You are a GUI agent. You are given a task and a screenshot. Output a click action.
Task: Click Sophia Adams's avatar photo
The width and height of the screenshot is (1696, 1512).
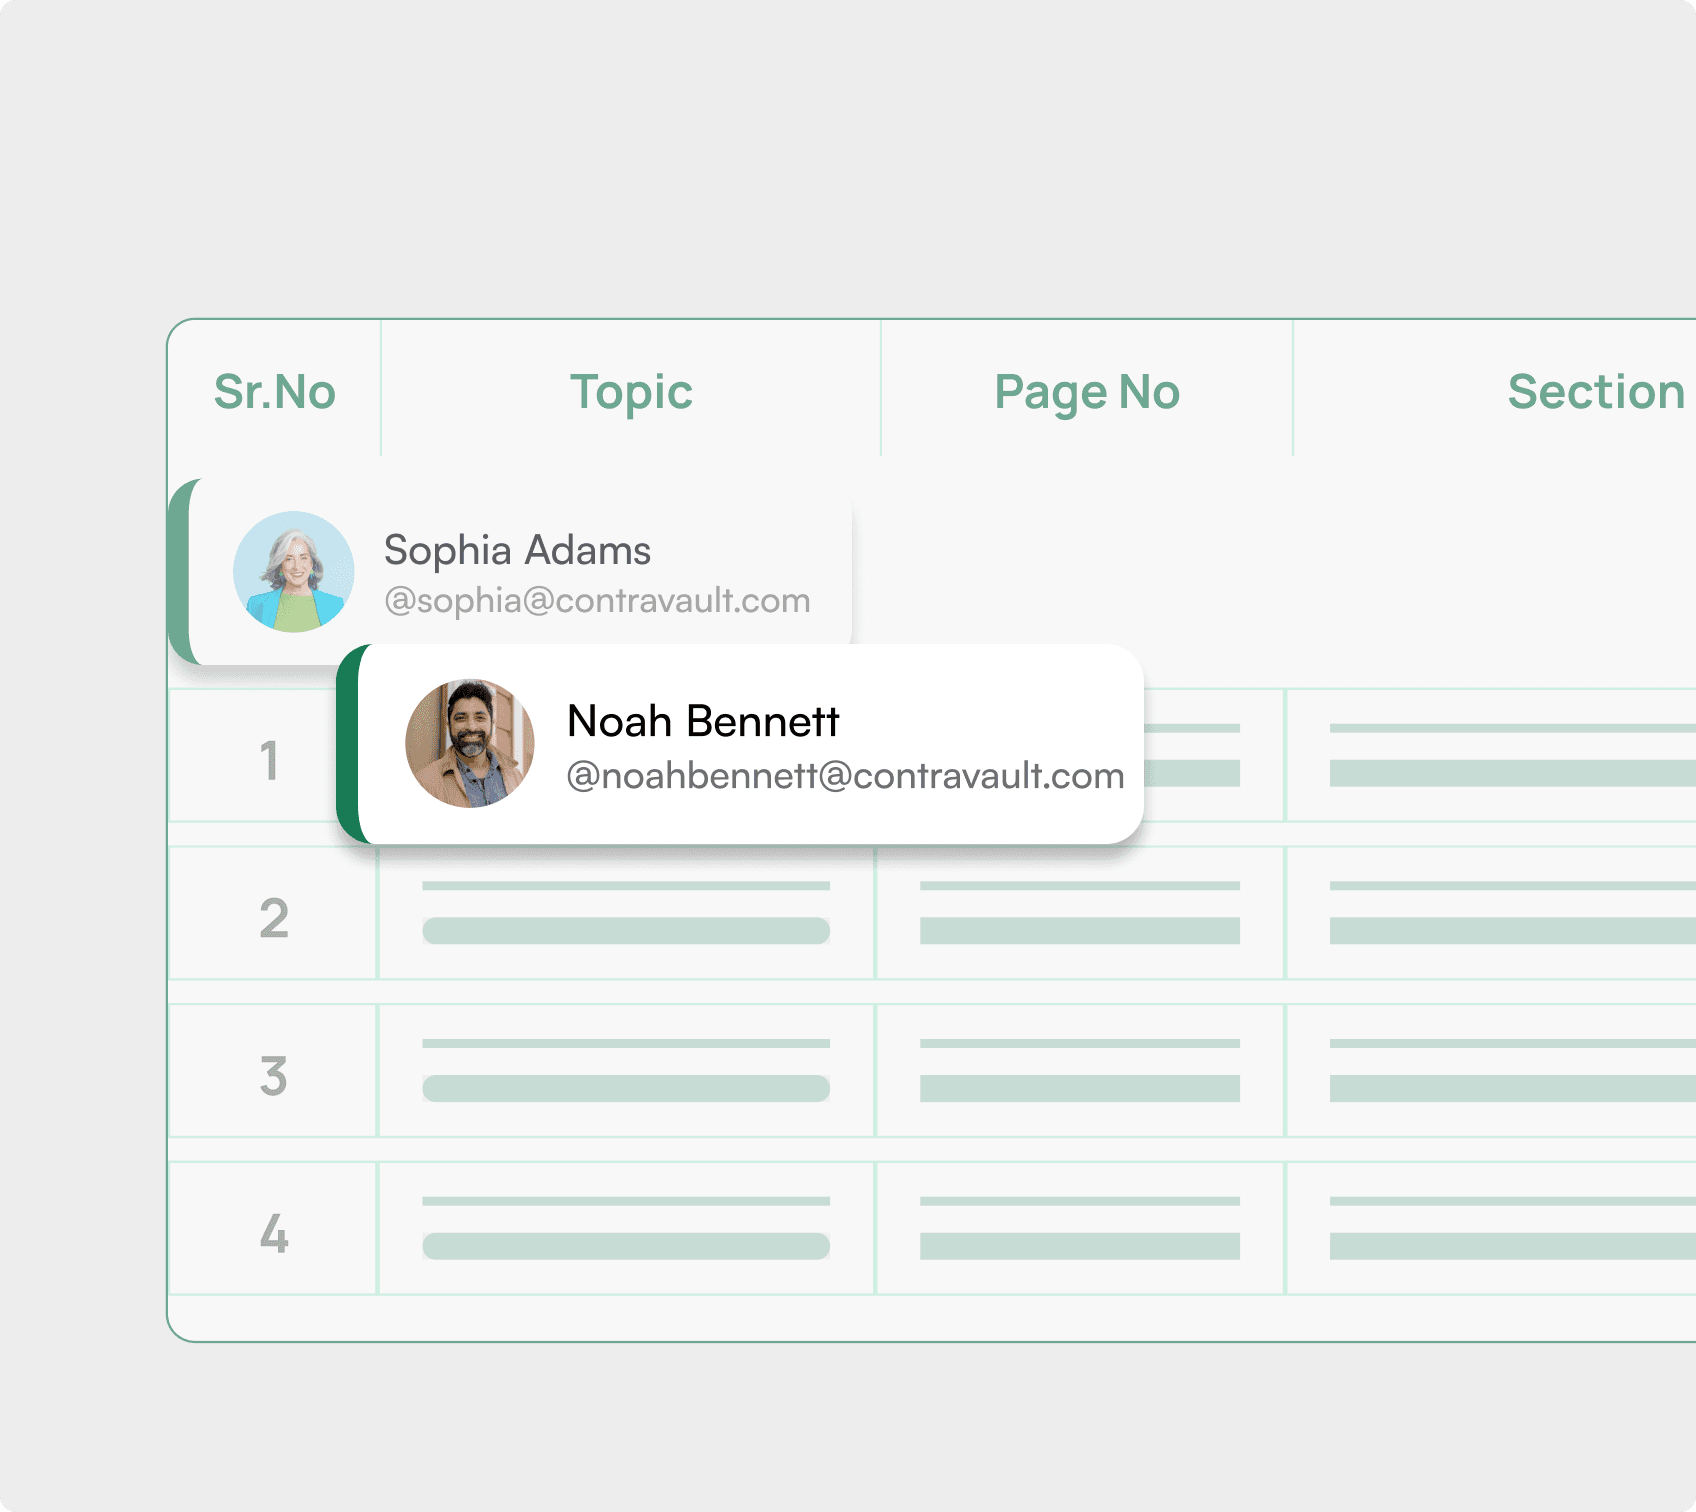(x=292, y=571)
